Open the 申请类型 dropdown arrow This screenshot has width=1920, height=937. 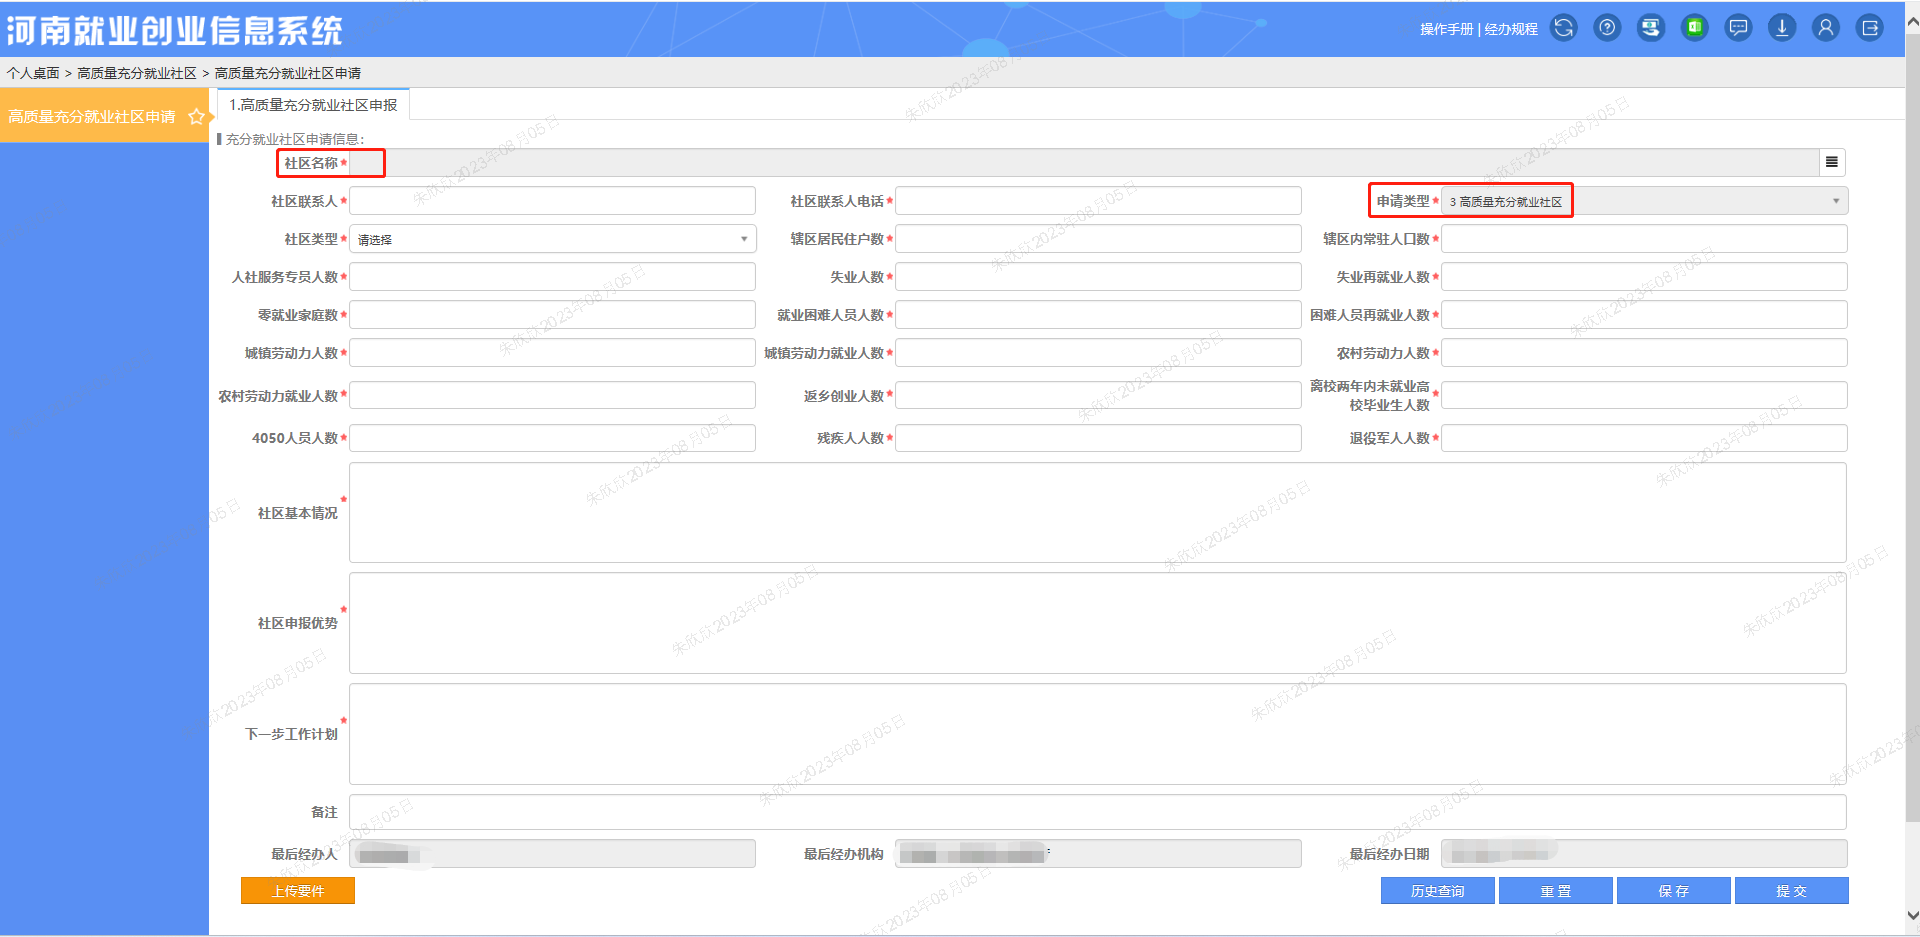1836,200
